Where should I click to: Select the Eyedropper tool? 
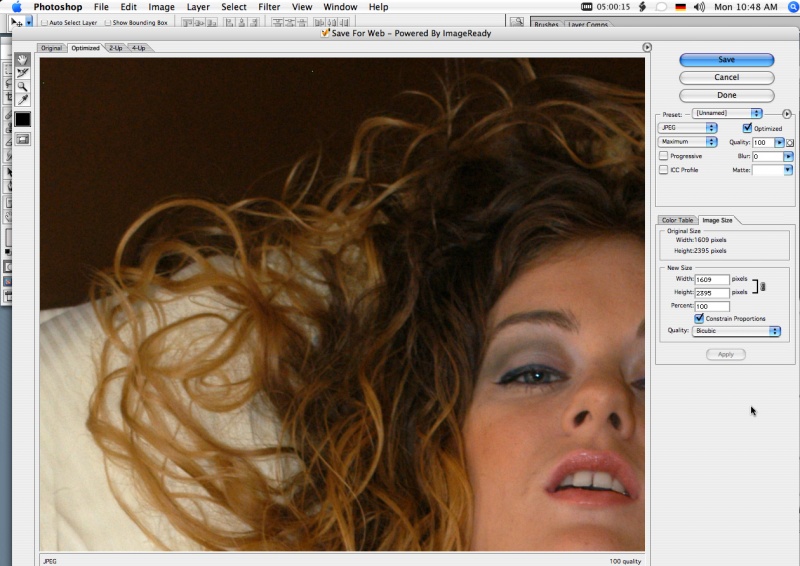click(x=22, y=100)
